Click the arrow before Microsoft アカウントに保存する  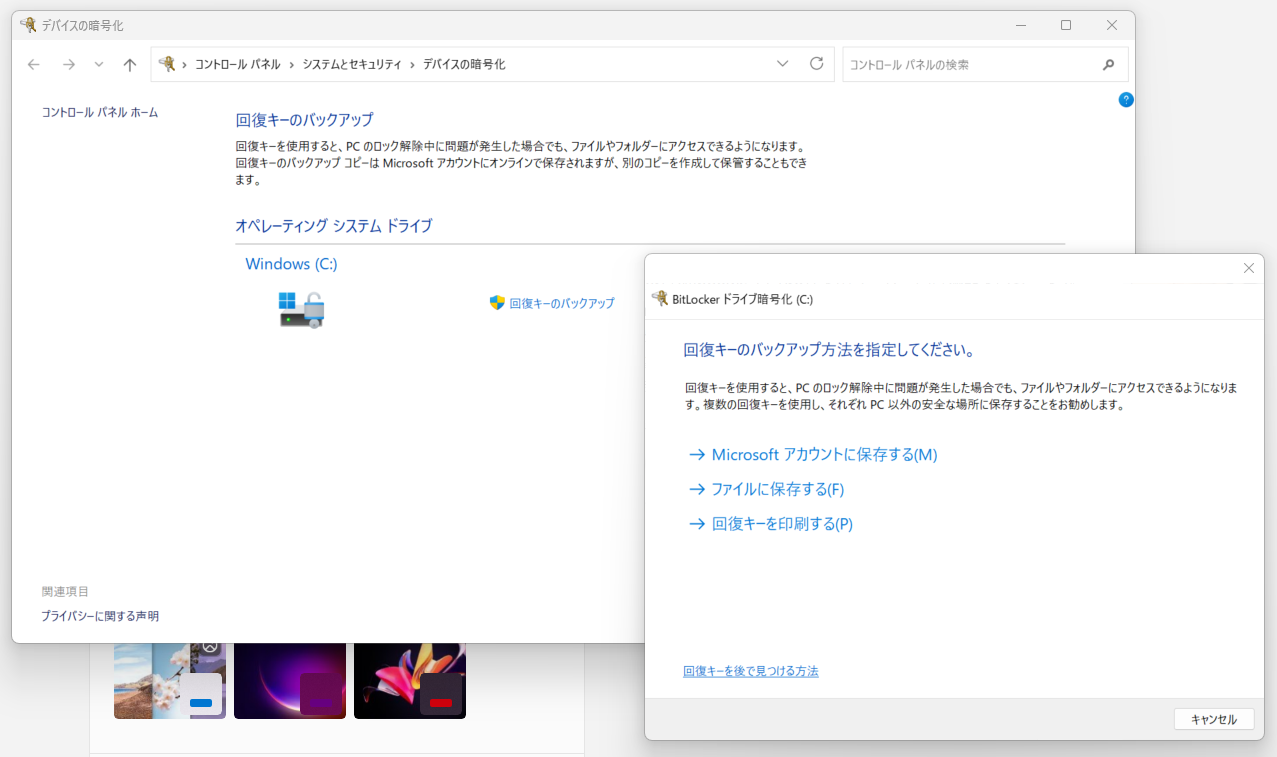point(697,455)
